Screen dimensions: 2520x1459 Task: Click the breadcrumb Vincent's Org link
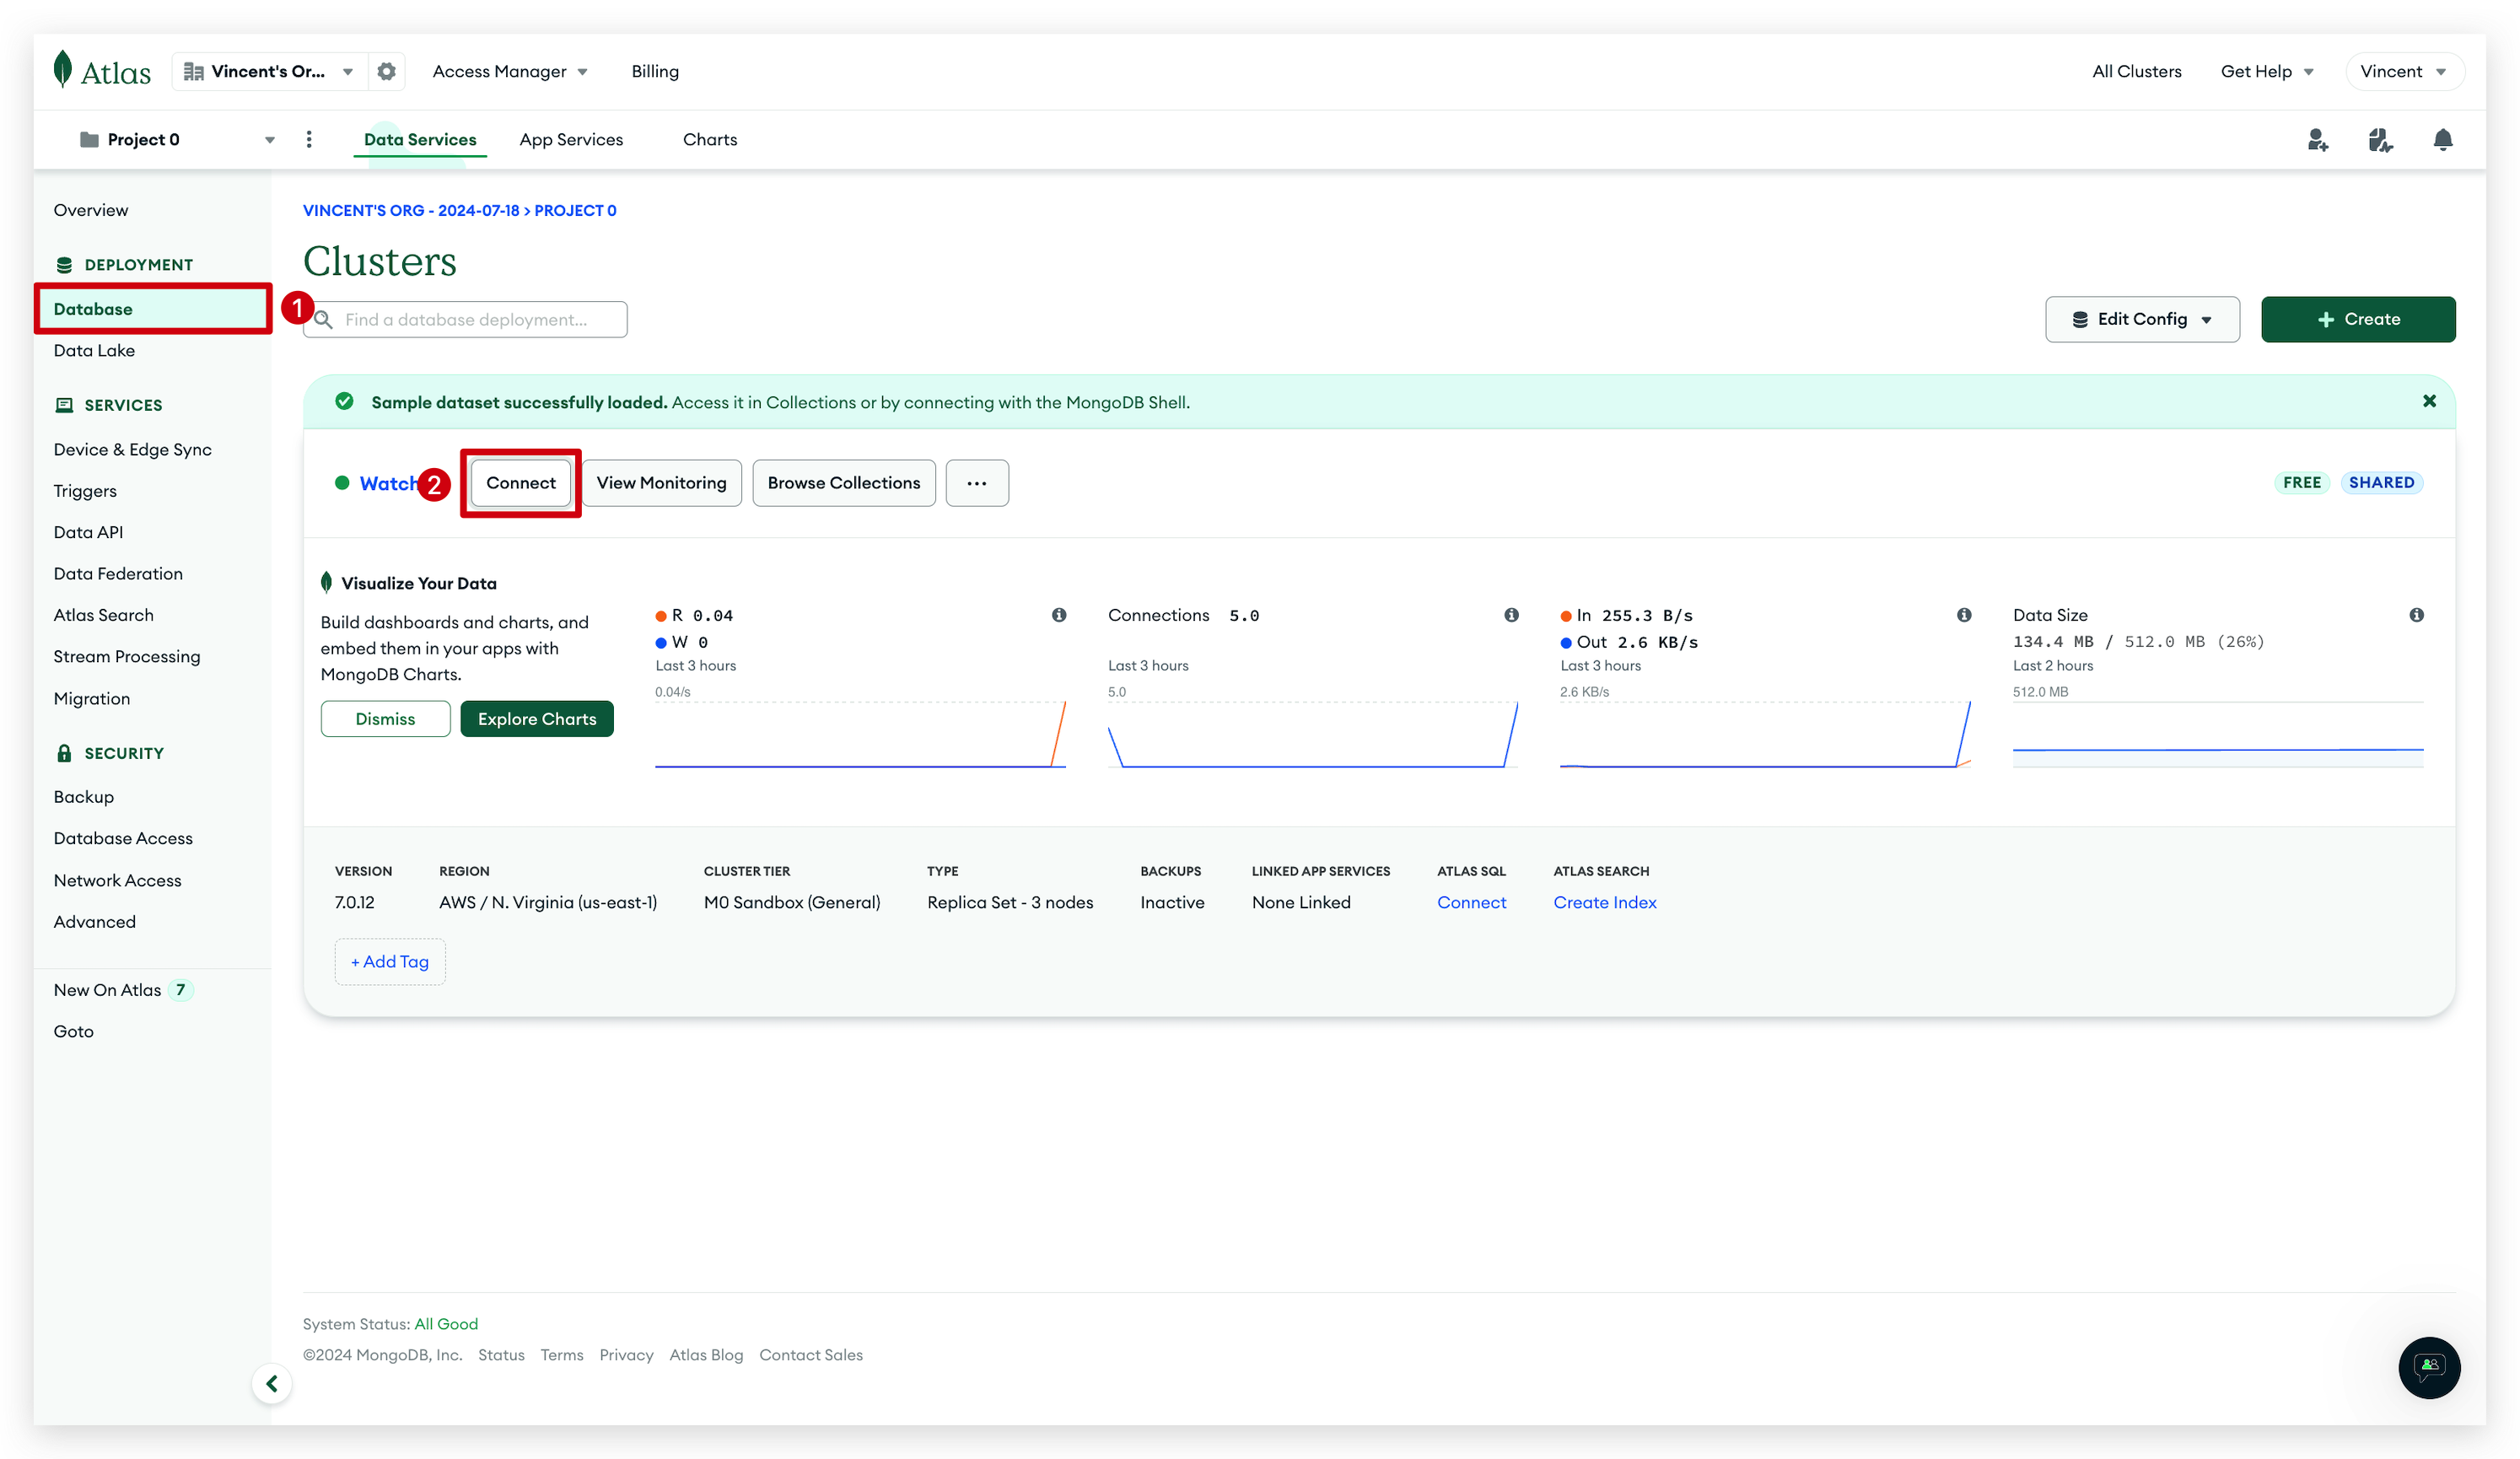[411, 210]
